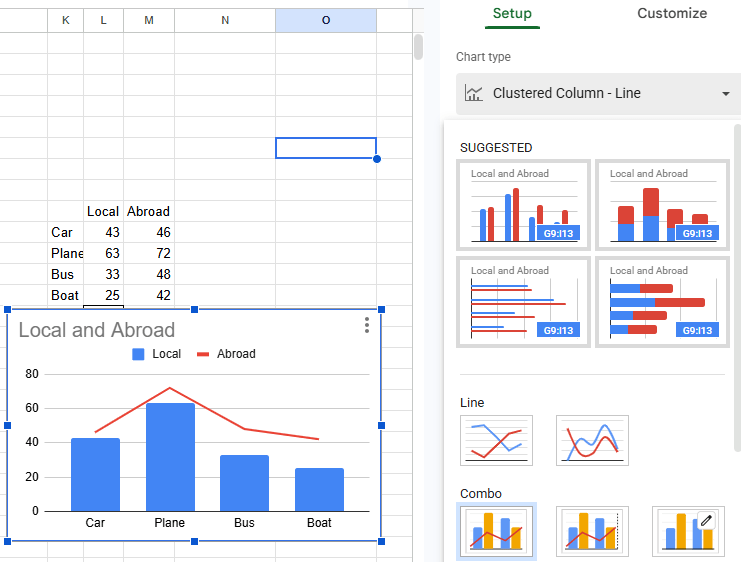
Task: Pick suggested stacked column chart thumbnail
Action: 663,205
